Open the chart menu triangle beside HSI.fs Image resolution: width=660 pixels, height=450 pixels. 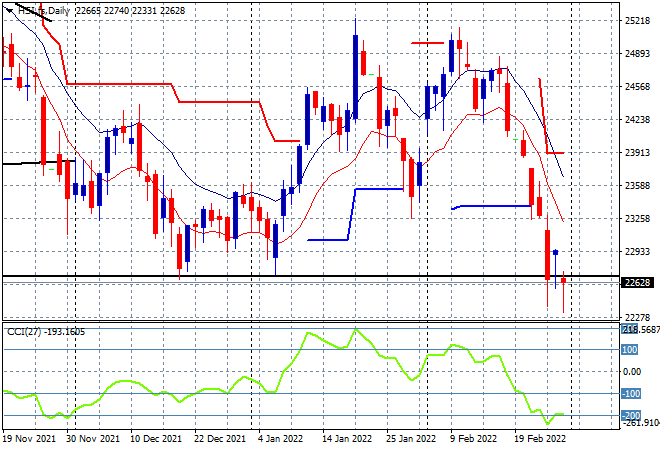coord(10,11)
